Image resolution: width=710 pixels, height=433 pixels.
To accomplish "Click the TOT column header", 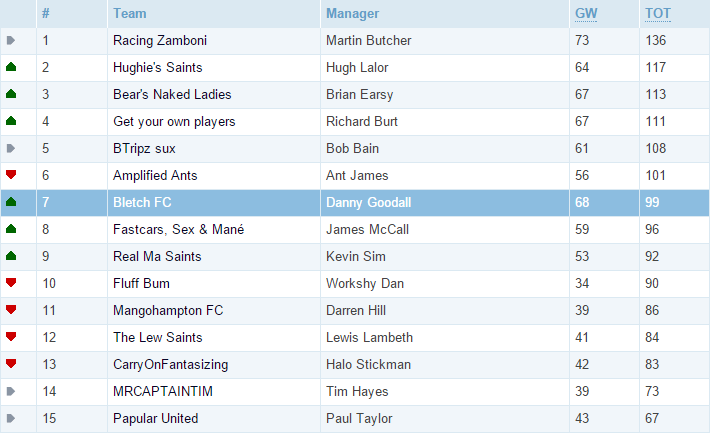I will [657, 14].
